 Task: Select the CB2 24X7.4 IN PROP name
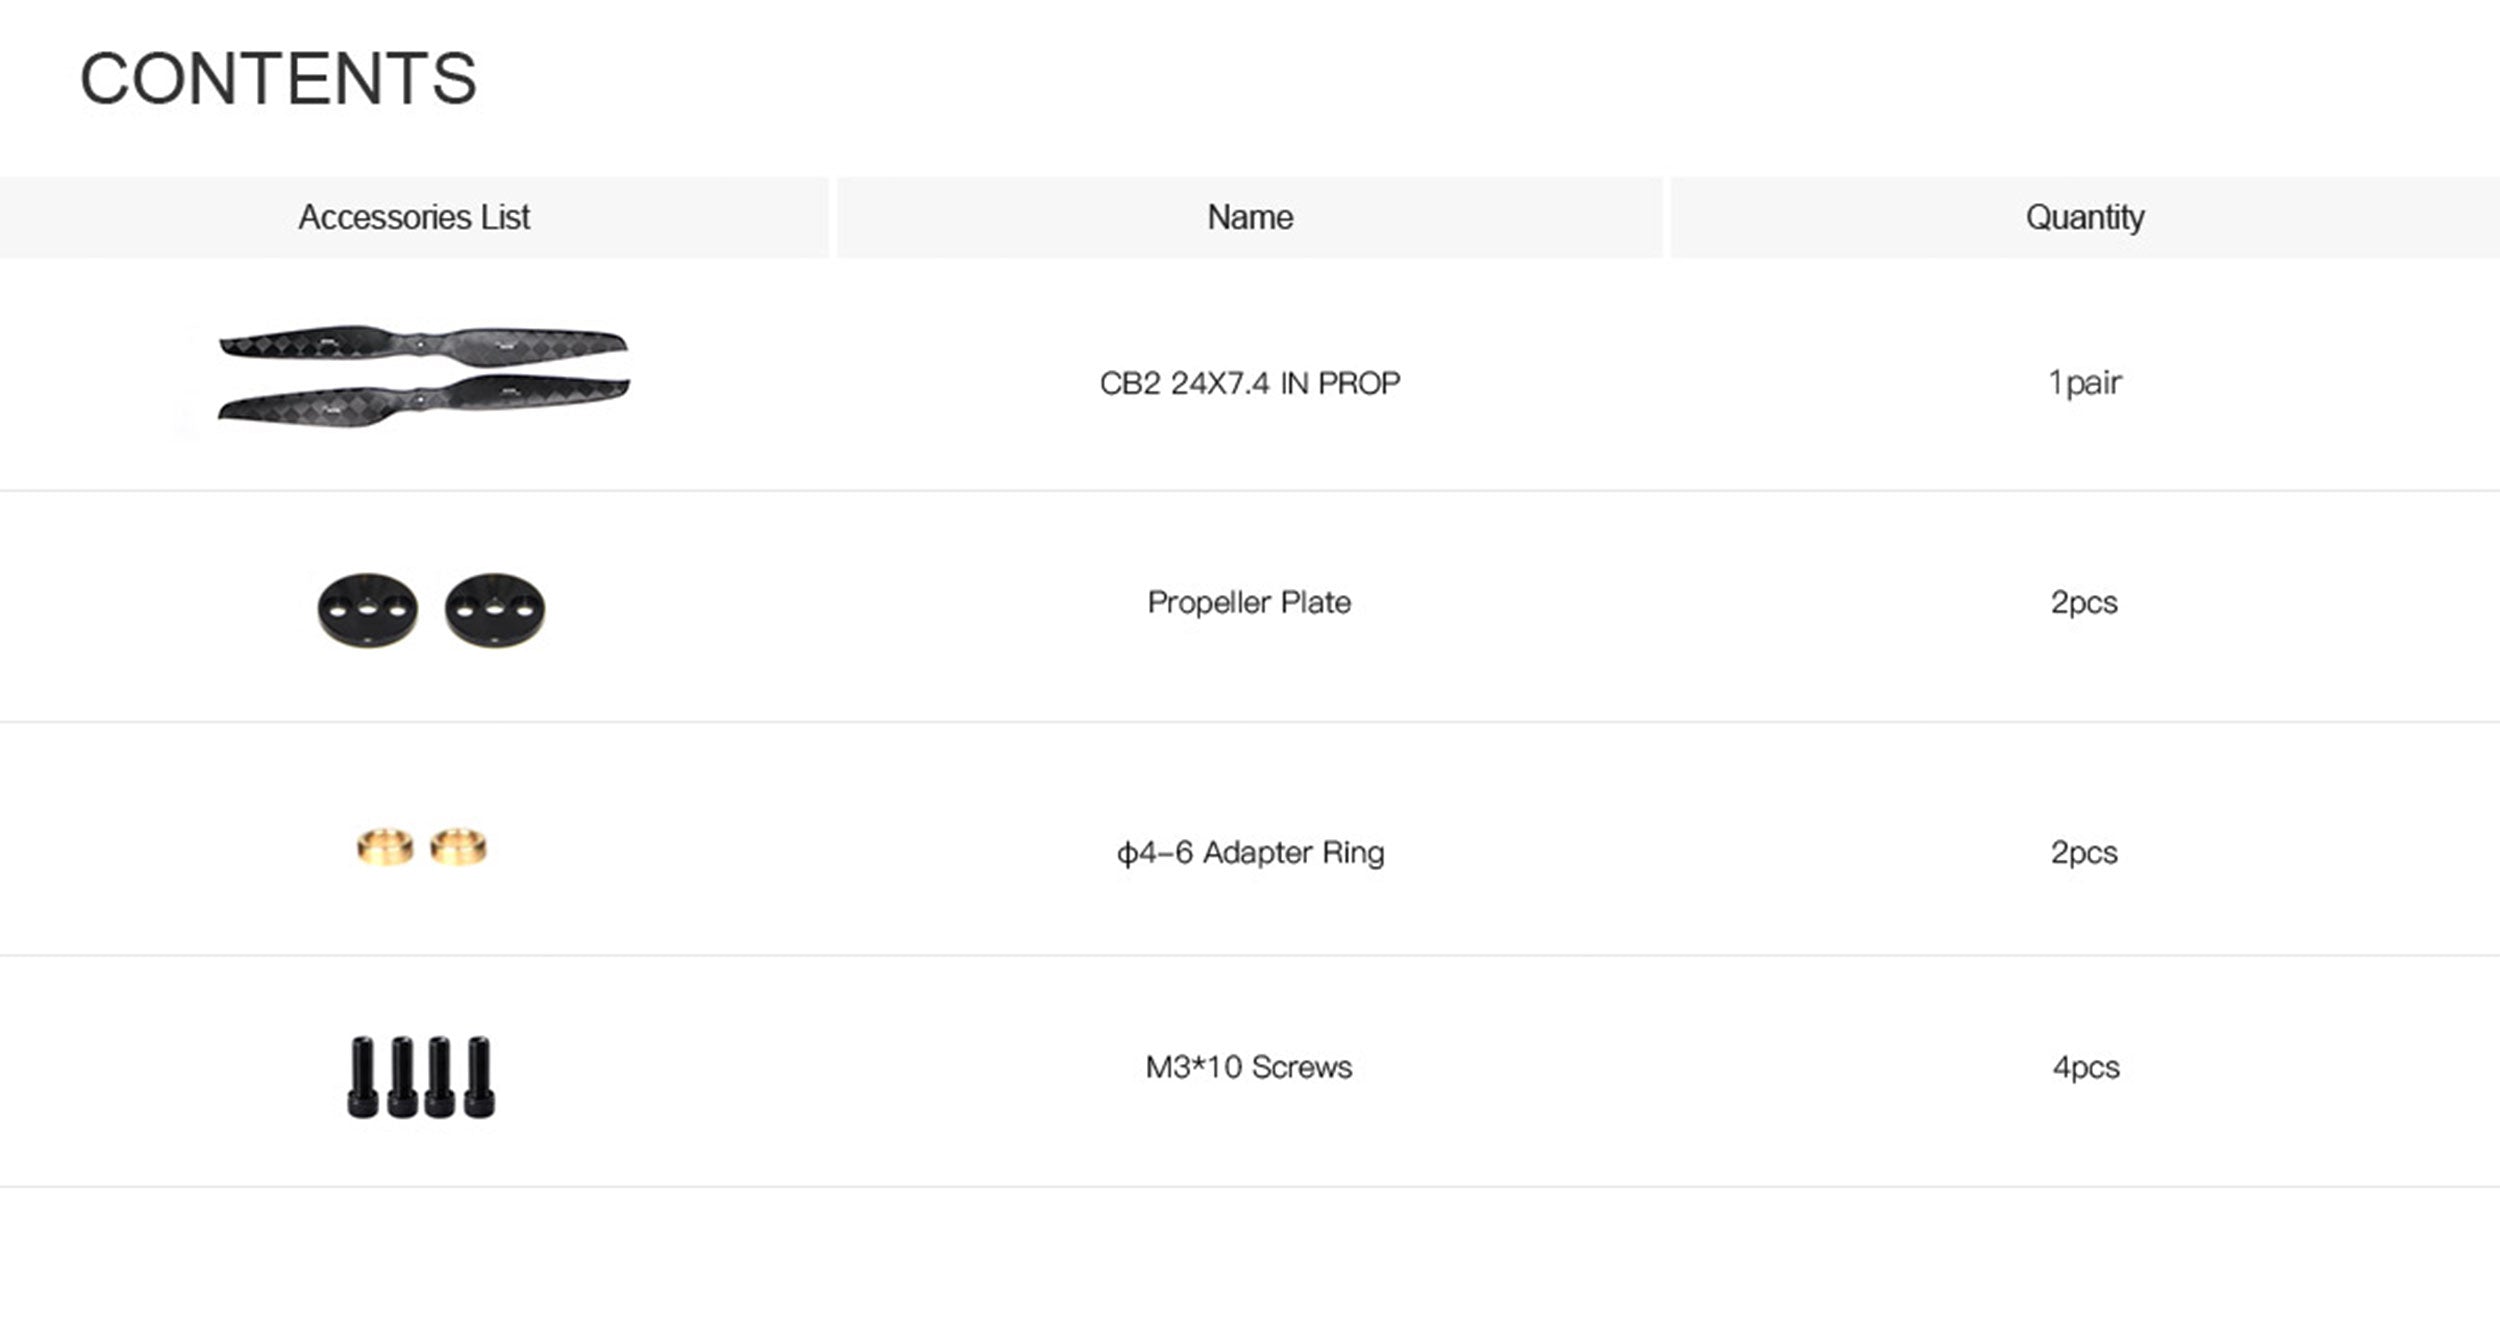(x=1249, y=383)
